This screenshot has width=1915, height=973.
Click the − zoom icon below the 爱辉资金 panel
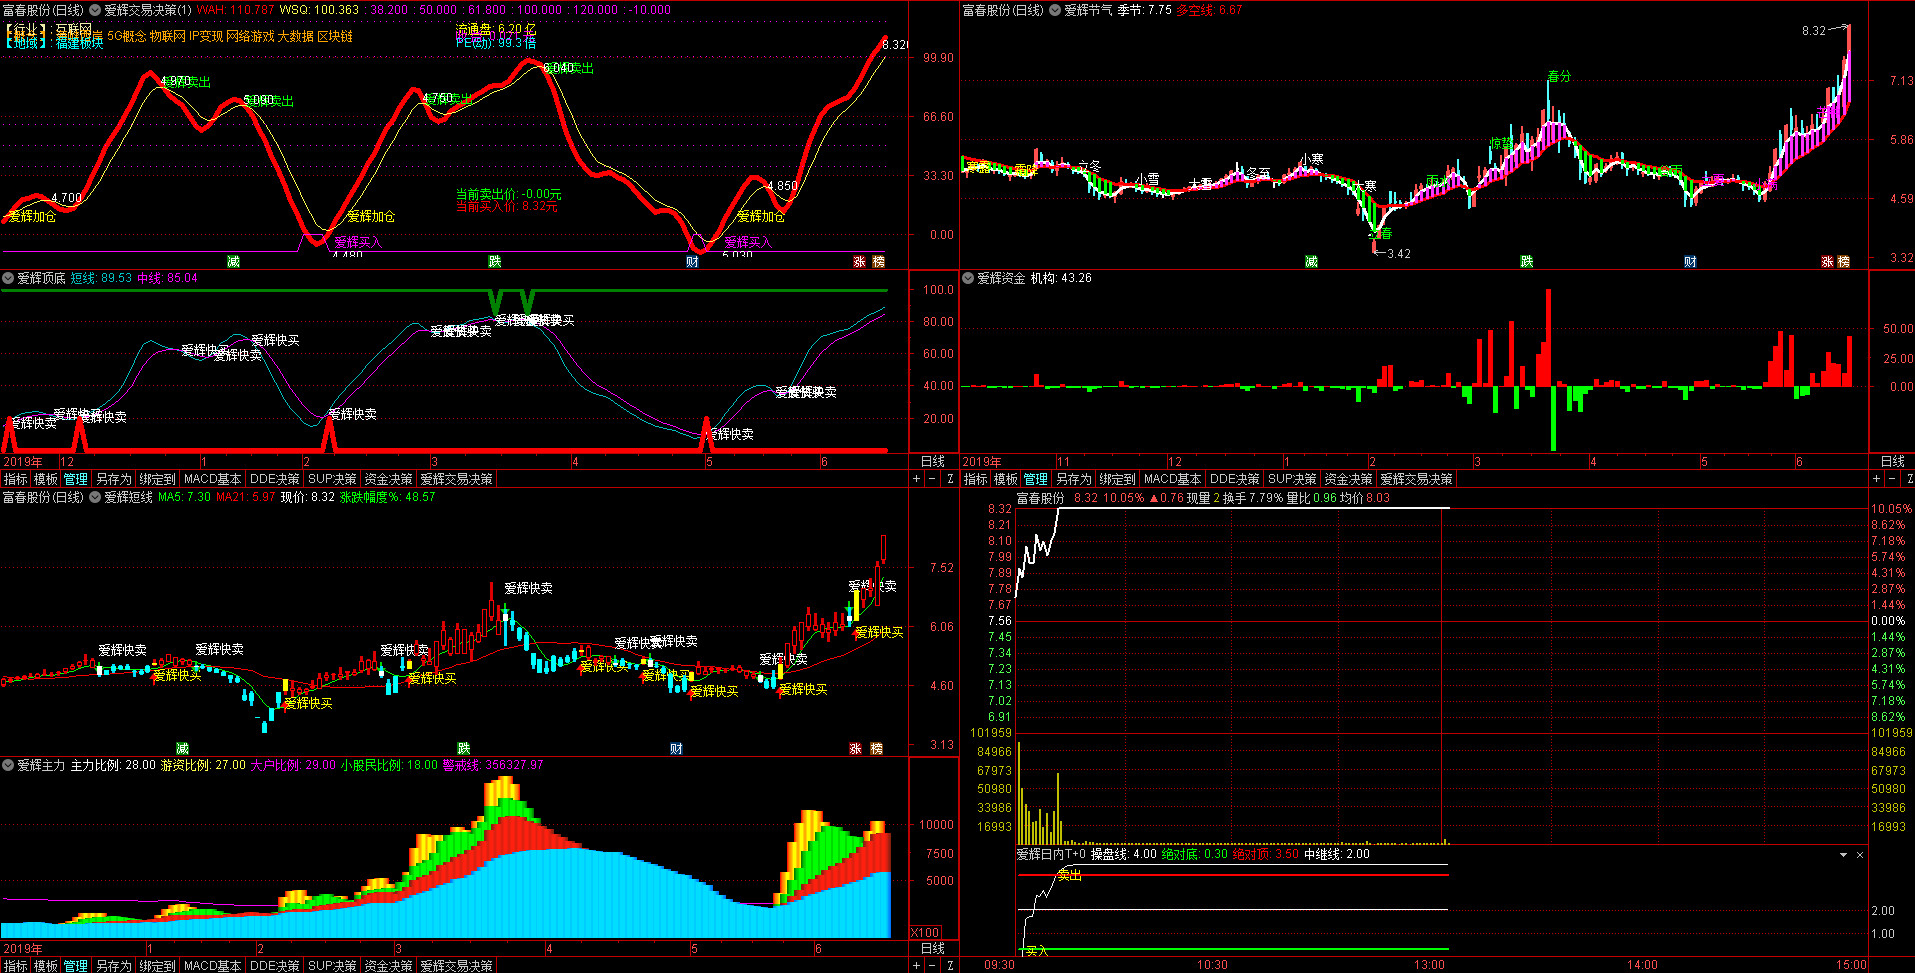[1892, 479]
